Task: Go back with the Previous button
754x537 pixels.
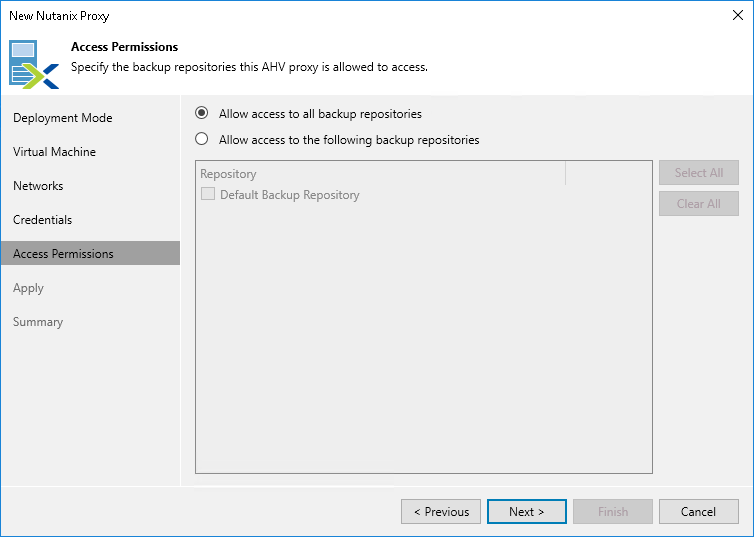Action: (441, 512)
